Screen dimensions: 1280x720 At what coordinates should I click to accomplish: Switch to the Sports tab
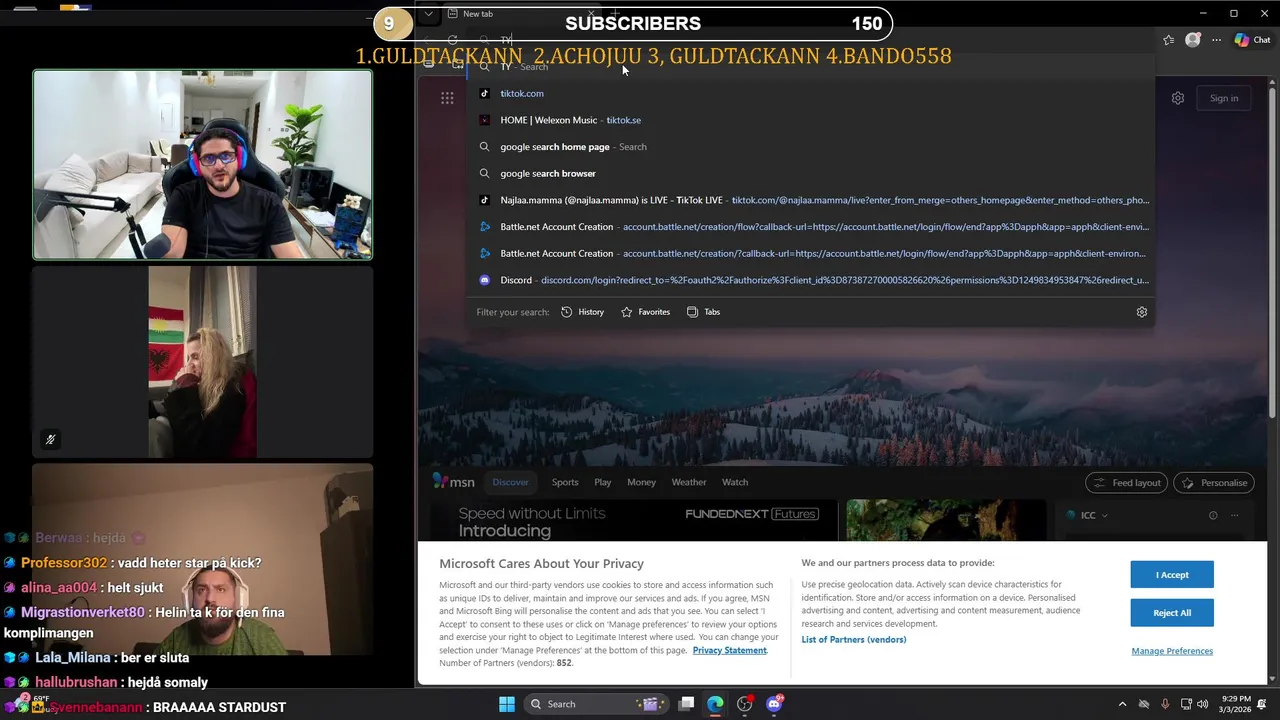[x=565, y=482]
